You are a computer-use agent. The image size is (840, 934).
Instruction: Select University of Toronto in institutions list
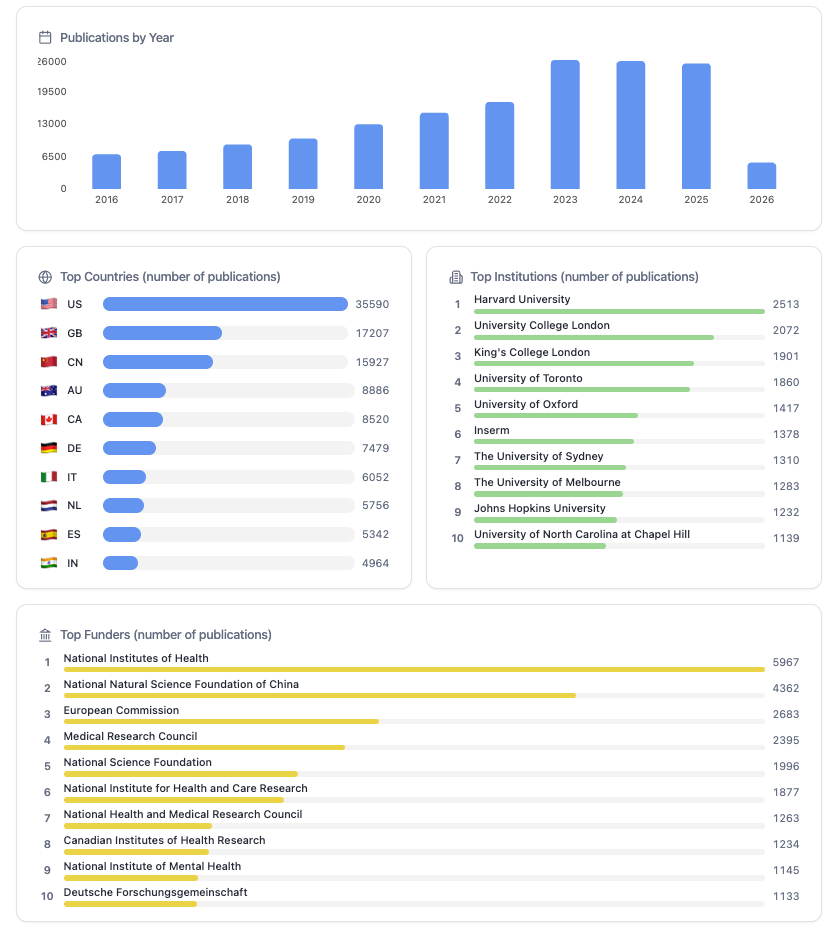528,379
